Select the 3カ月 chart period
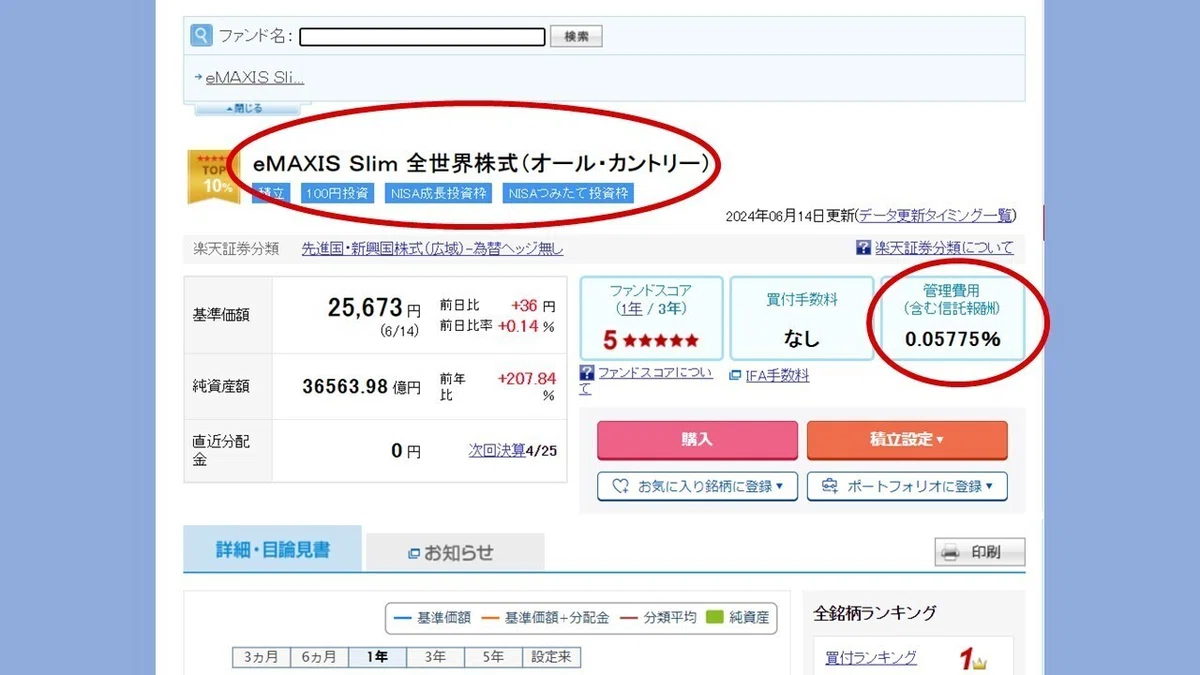The width and height of the screenshot is (1200, 675). 261,657
